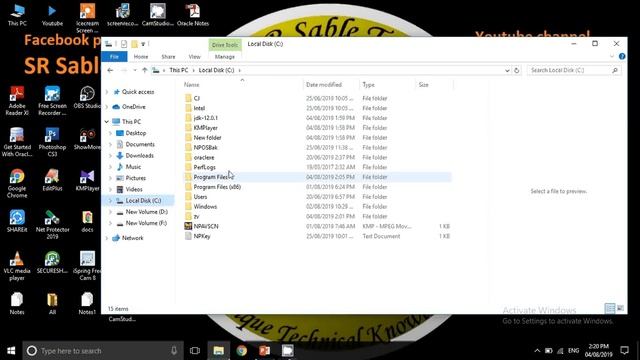Expand the Quick access tree node
This screenshot has height=360, width=640.
coord(107,92)
